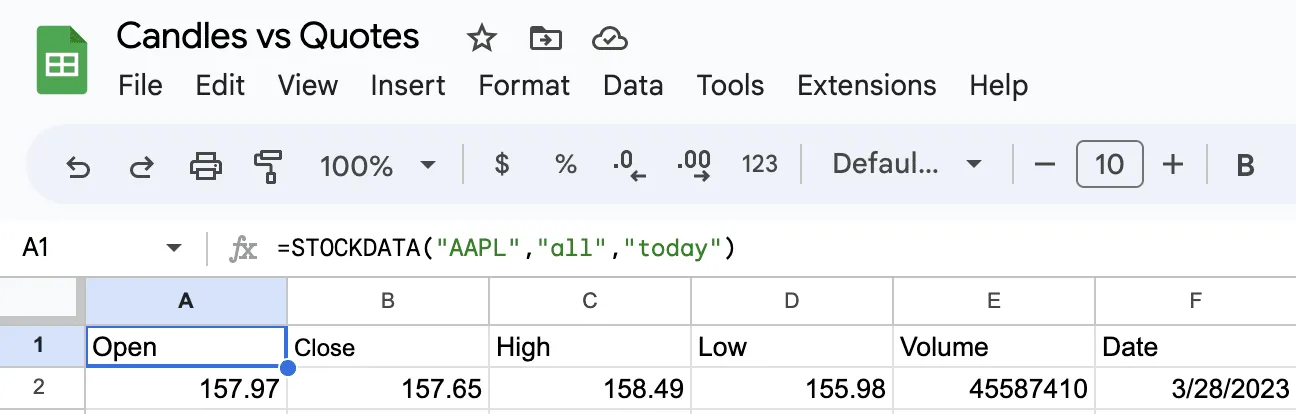Increase font size with plus button
Viewport: 1296px width, 414px height.
click(x=1174, y=165)
